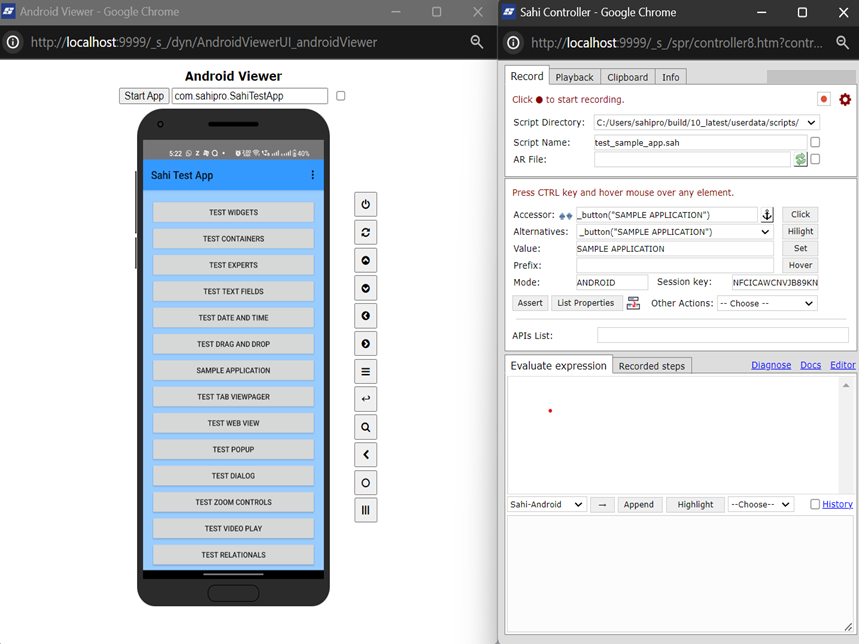Image resolution: width=859 pixels, height=644 pixels.
Task: Tap the three-dot menu in Sahi Test App
Action: click(313, 175)
